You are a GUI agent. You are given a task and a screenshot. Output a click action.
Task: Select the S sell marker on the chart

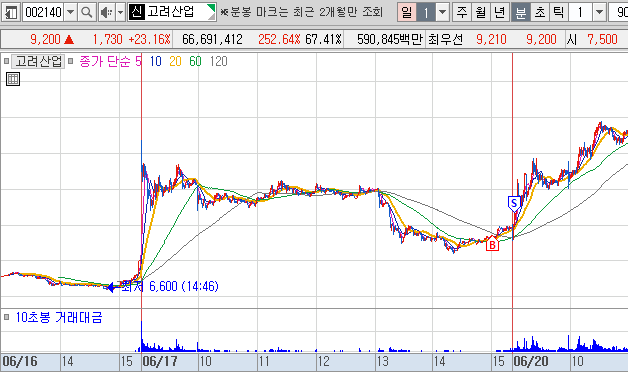click(x=514, y=204)
